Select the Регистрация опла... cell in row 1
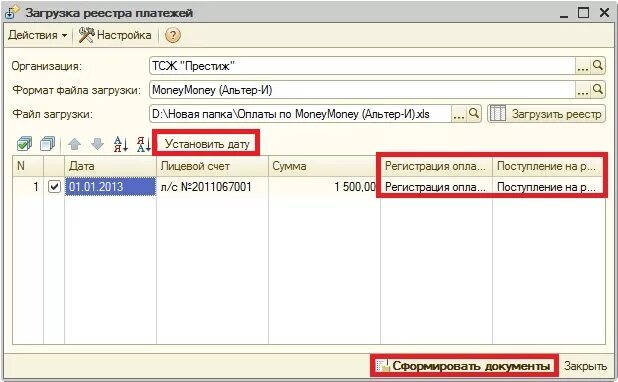The image size is (618, 382). click(436, 186)
